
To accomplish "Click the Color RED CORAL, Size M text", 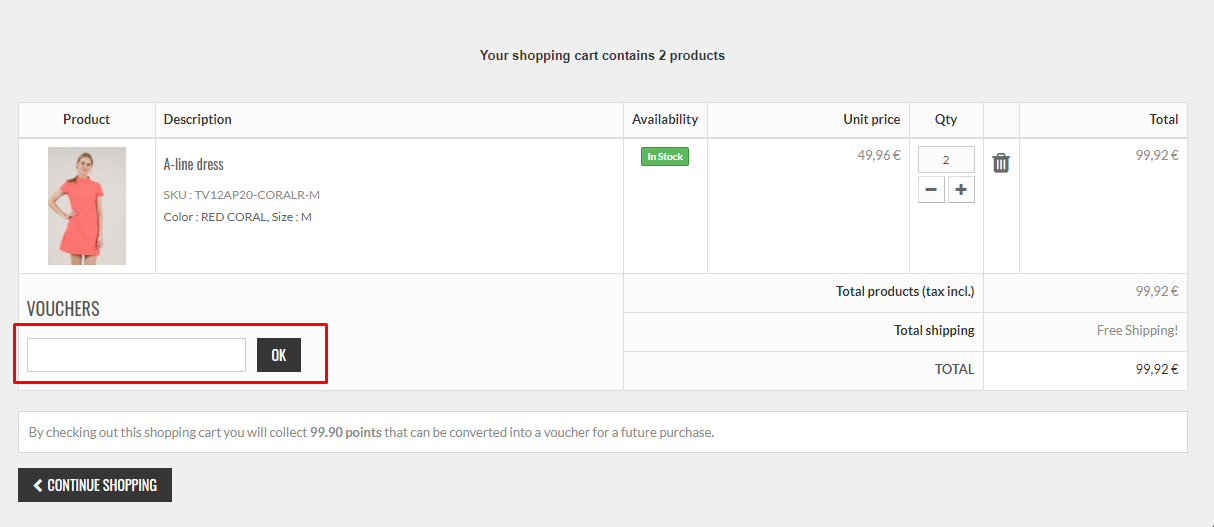I will coord(238,217).
